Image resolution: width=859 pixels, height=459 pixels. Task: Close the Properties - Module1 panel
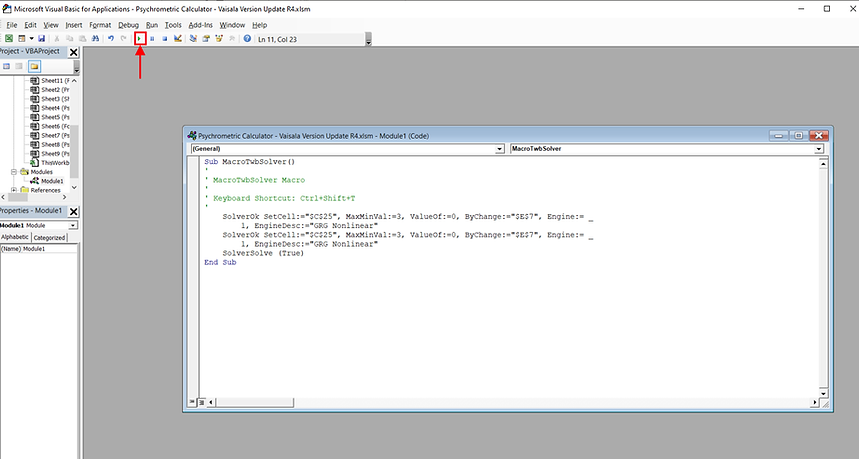click(73, 211)
